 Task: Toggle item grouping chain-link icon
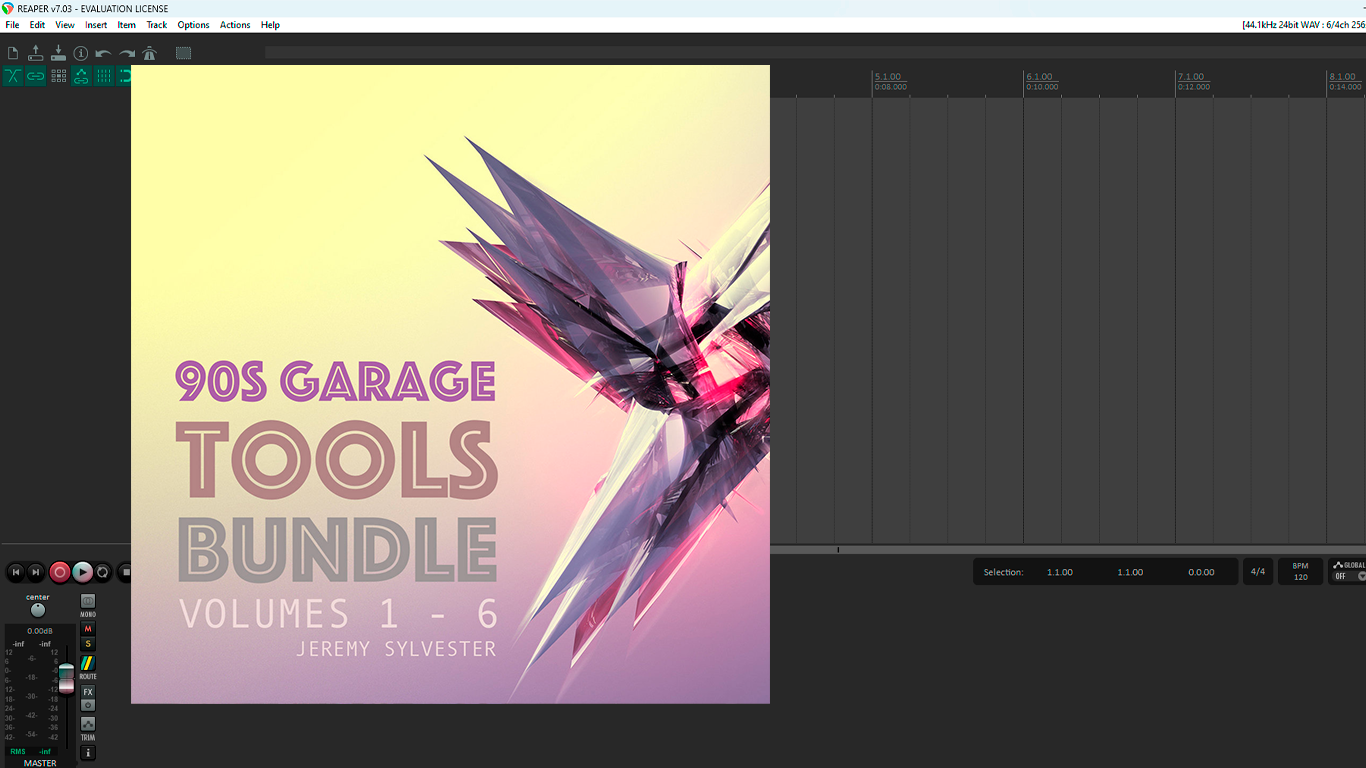tap(35, 76)
